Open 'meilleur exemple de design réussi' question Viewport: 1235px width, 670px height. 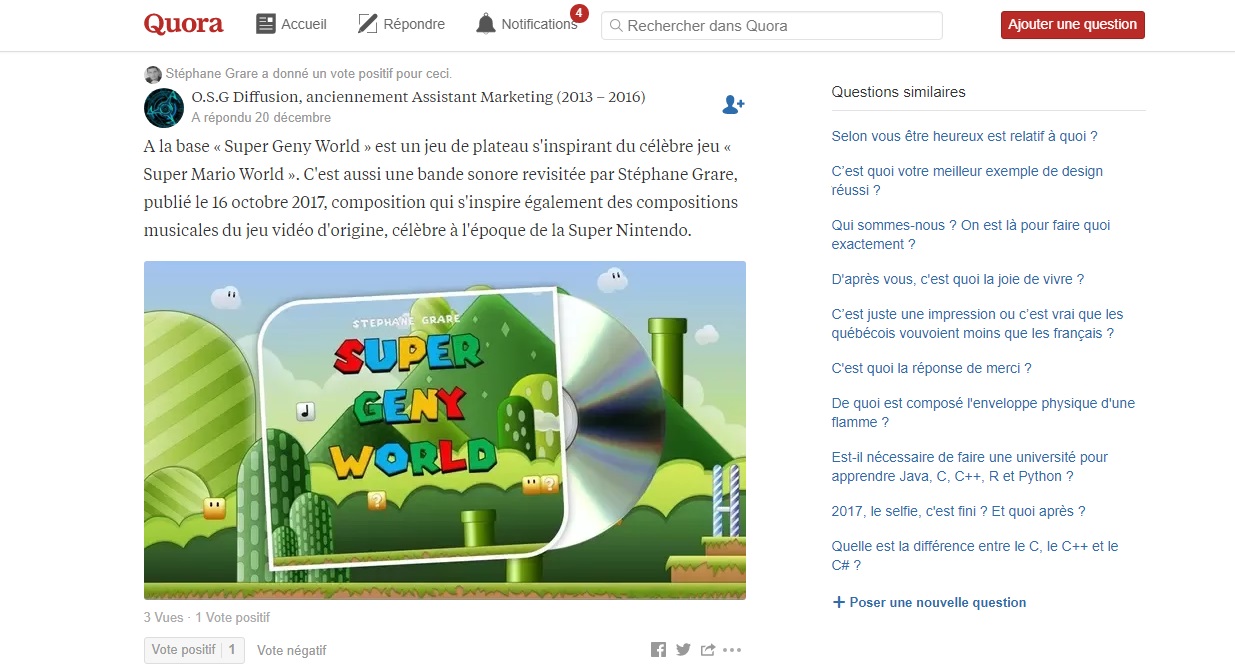click(967, 180)
